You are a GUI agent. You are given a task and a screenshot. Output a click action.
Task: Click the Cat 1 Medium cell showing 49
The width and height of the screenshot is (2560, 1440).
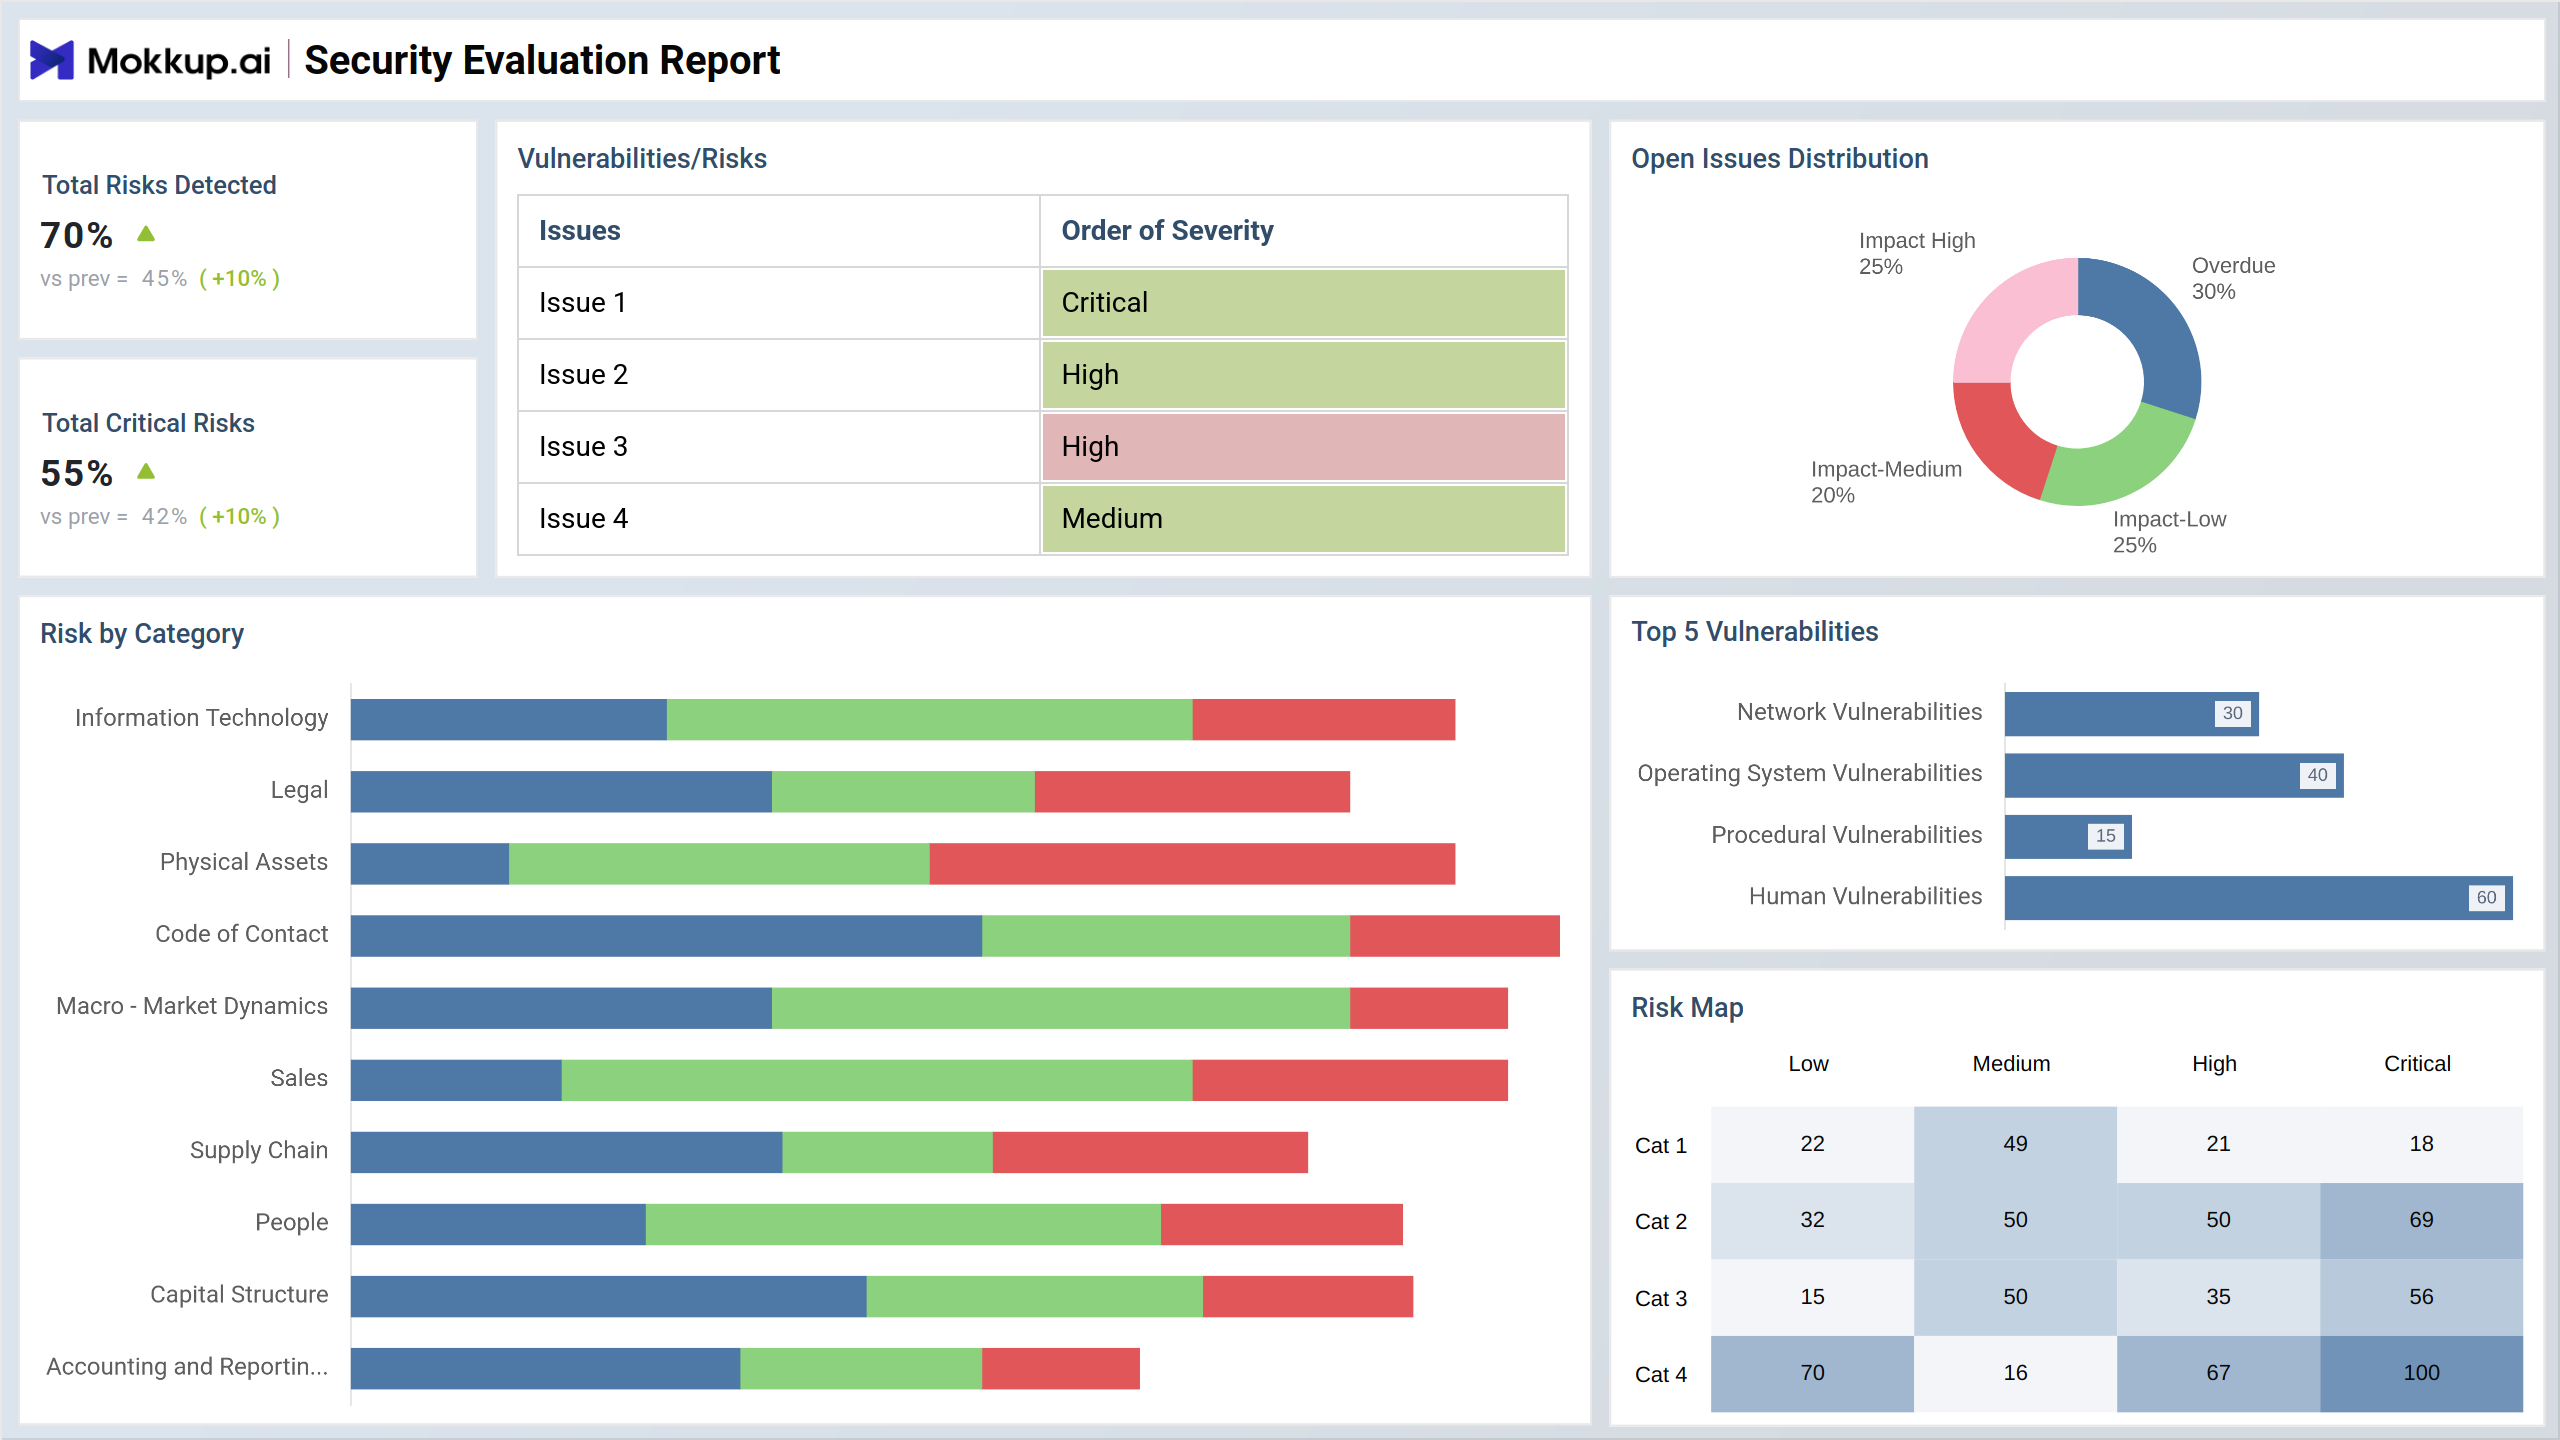click(2015, 1145)
